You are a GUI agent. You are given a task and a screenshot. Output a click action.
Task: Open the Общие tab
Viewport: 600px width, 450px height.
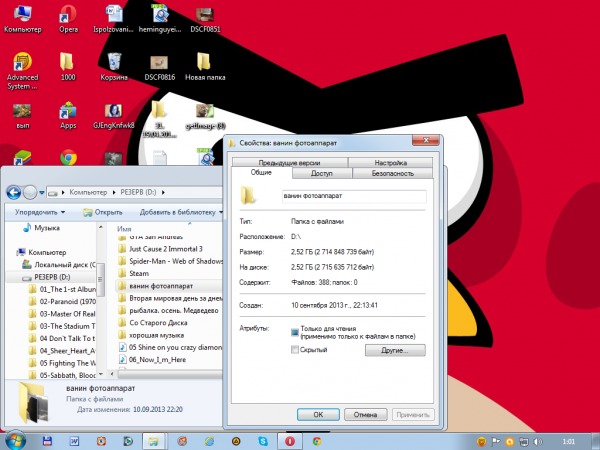[261, 173]
